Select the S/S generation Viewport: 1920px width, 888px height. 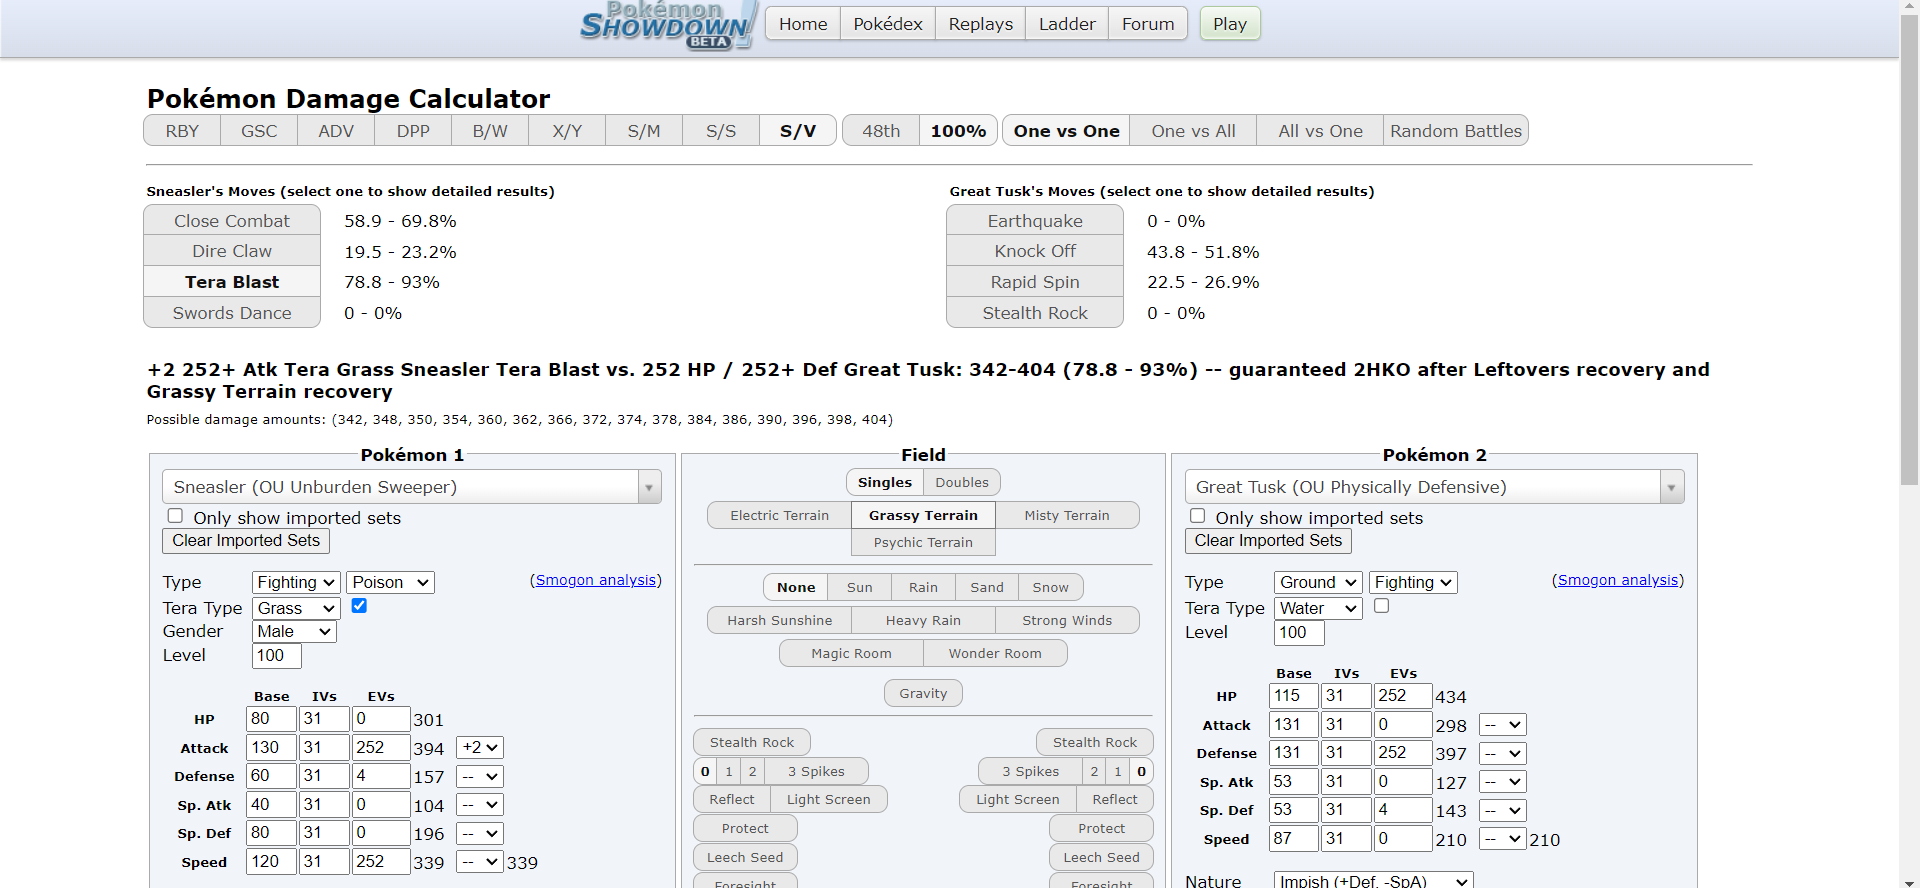point(721,131)
